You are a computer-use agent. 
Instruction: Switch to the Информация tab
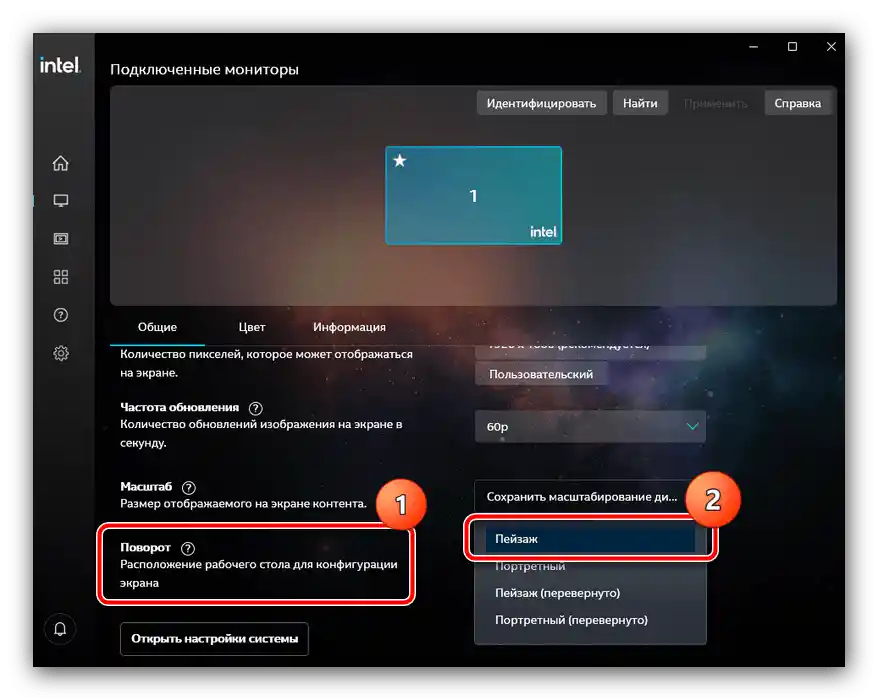349,327
